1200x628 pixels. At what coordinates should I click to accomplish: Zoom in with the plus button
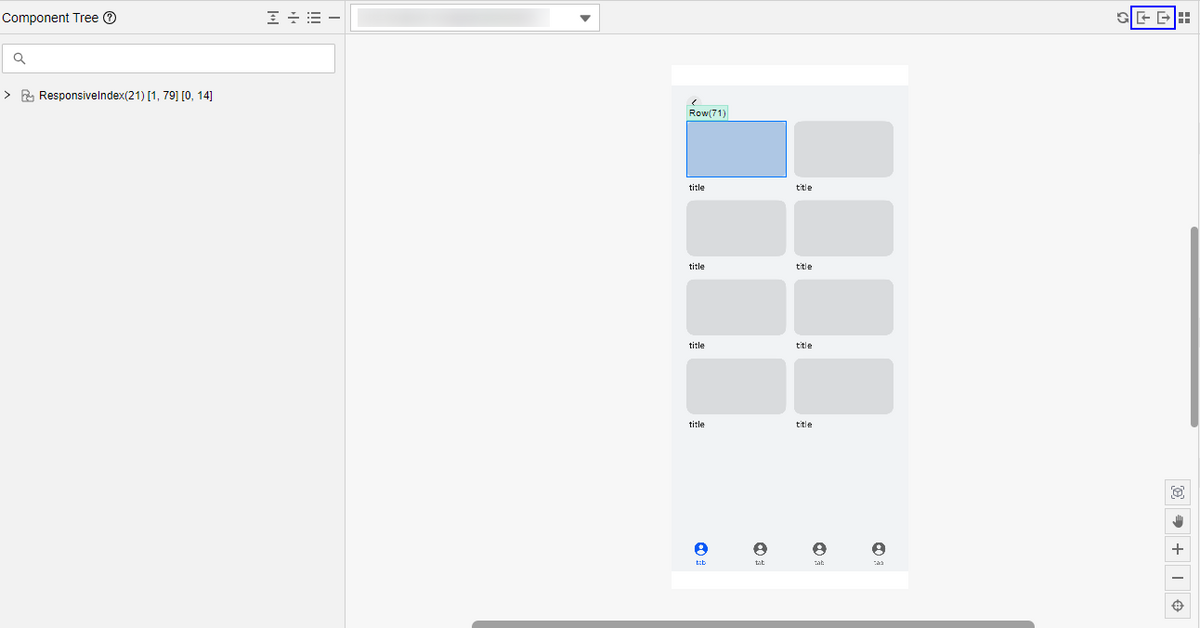pos(1177,549)
